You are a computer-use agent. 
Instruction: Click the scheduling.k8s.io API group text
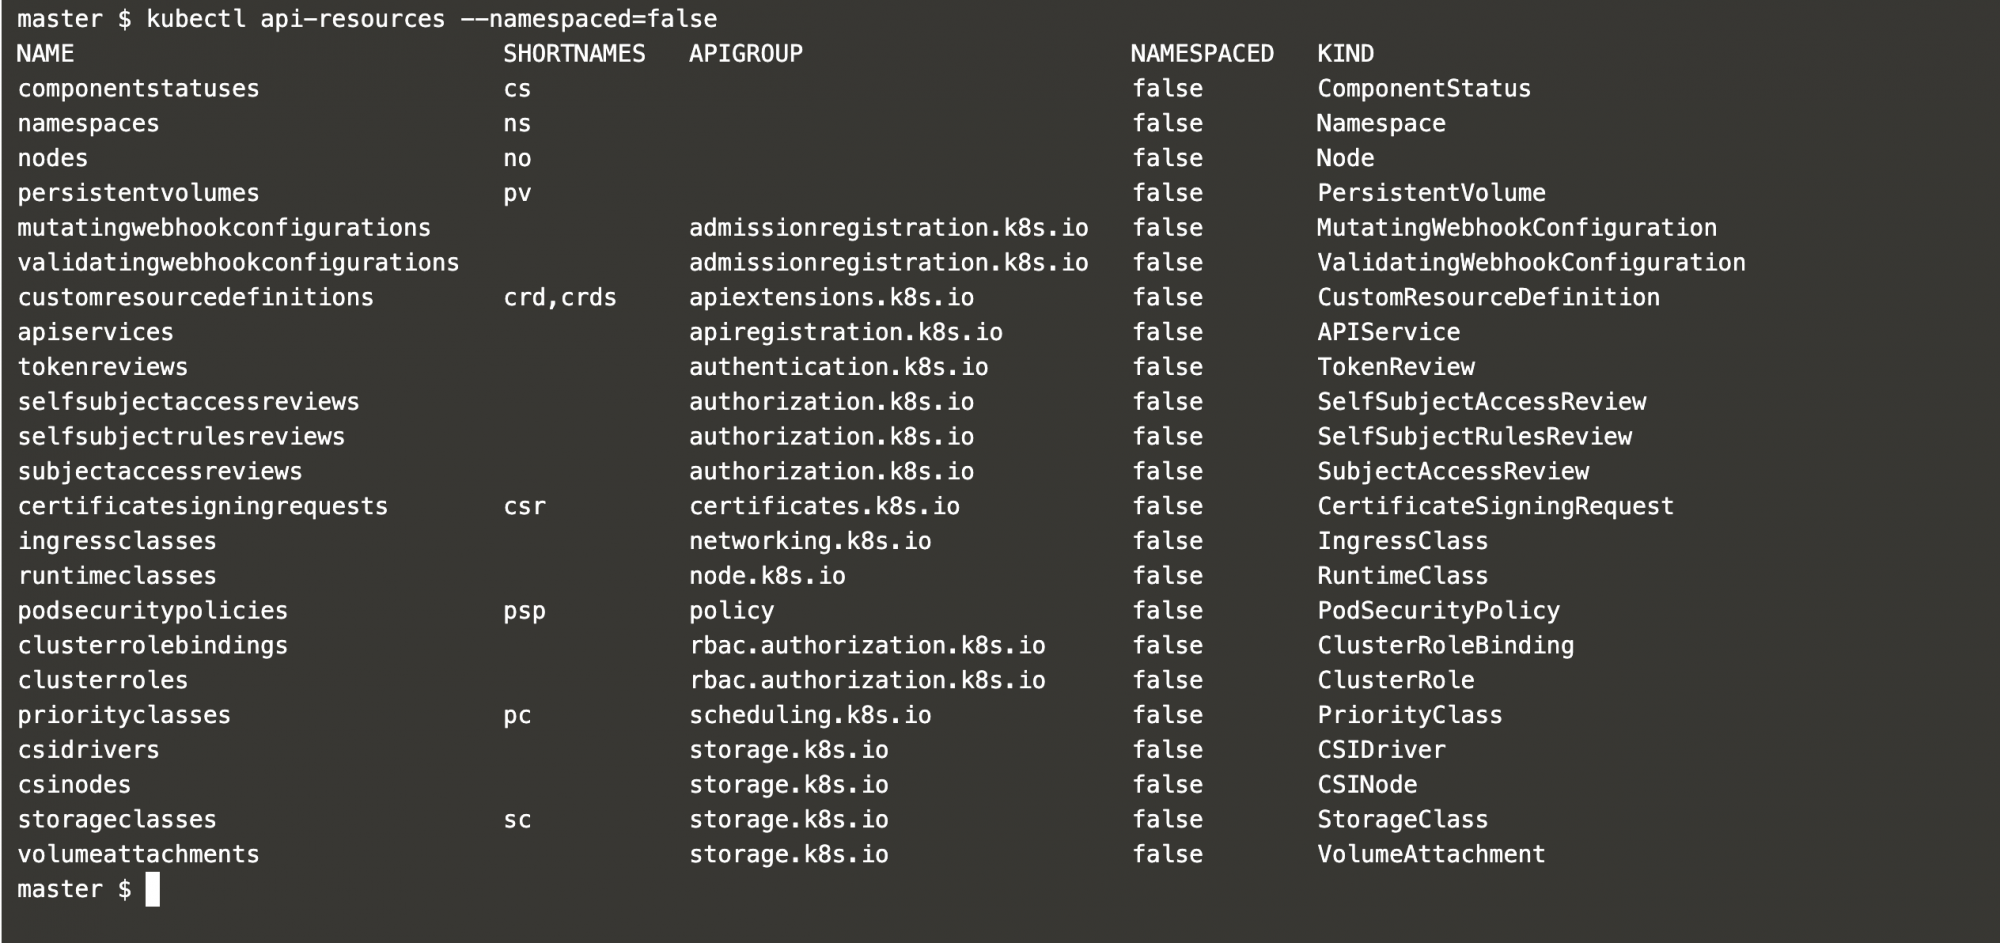tap(810, 715)
